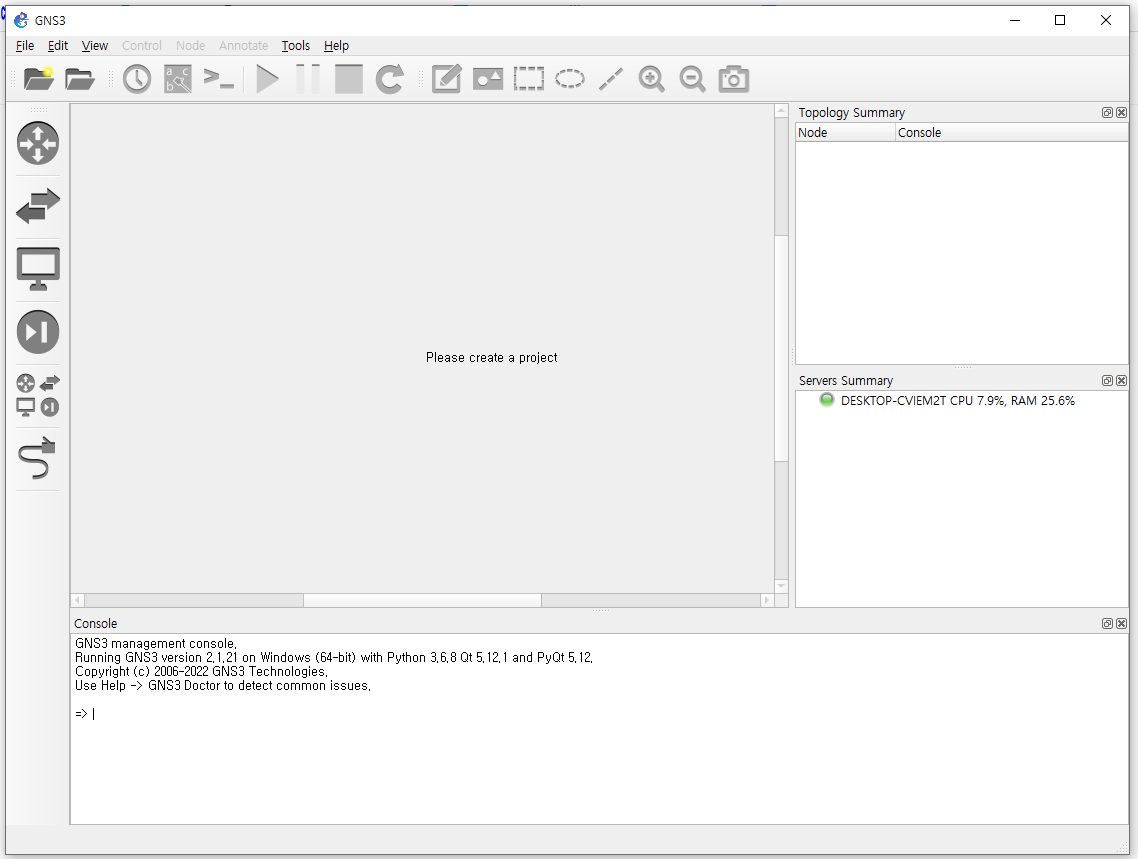
Task: Float the Servers Summary panel
Action: pyautogui.click(x=1107, y=380)
